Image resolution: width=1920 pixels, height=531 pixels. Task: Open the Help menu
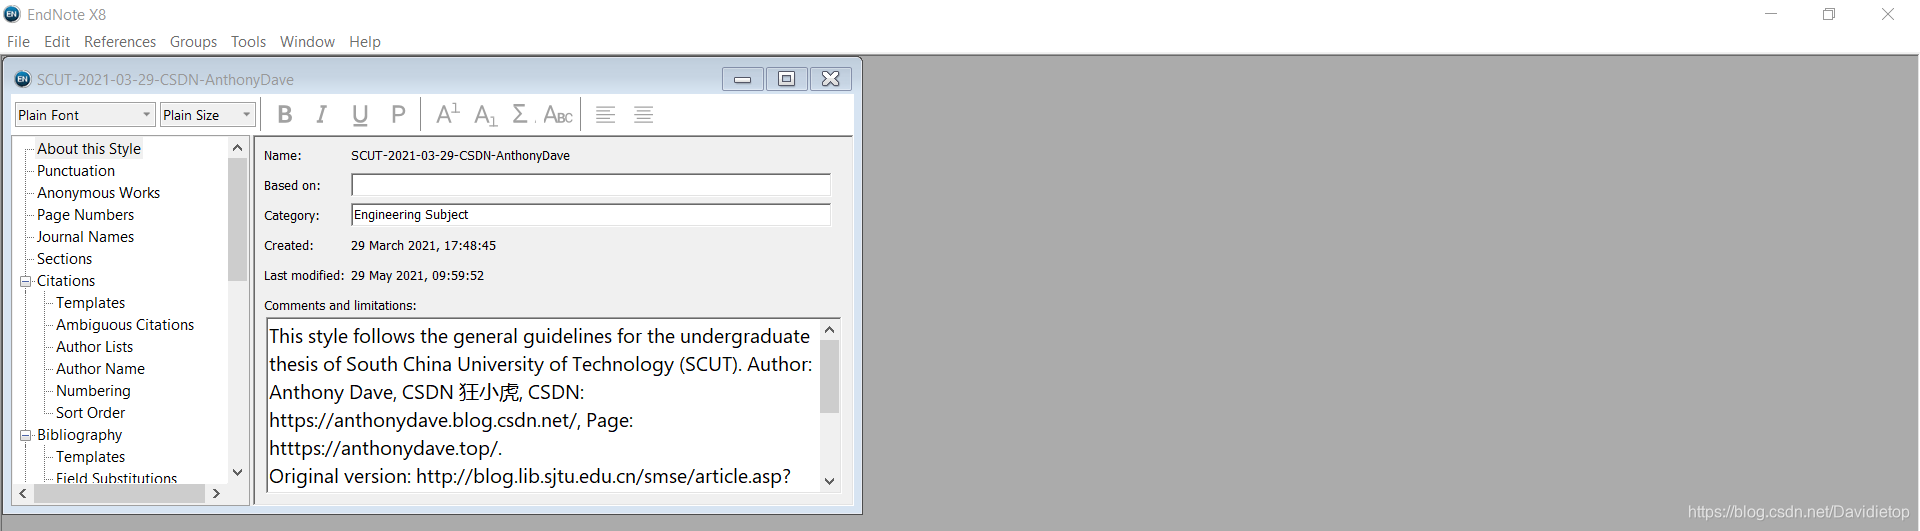coord(365,42)
